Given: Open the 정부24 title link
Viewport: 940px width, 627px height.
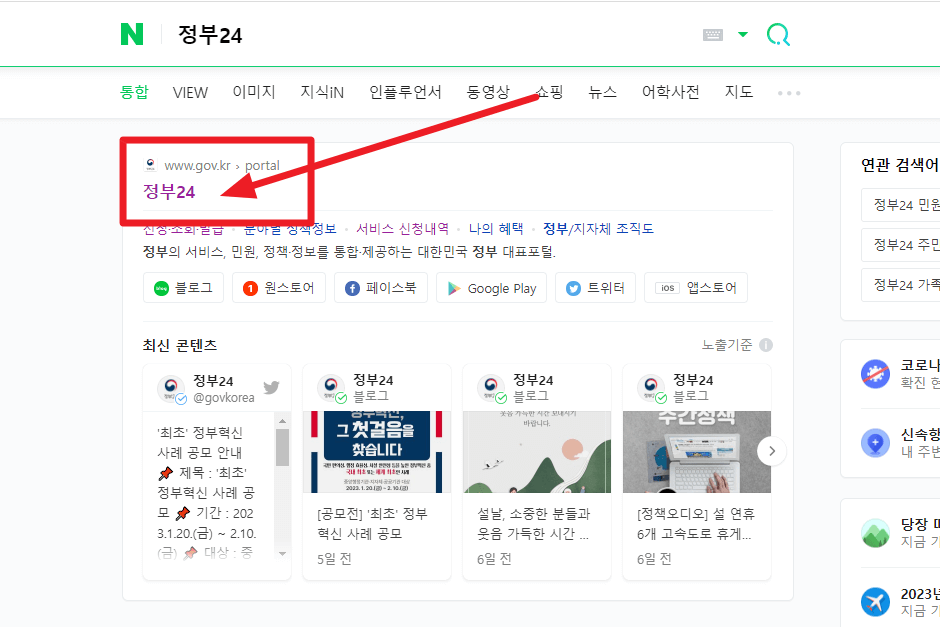Looking at the screenshot, I should 169,192.
